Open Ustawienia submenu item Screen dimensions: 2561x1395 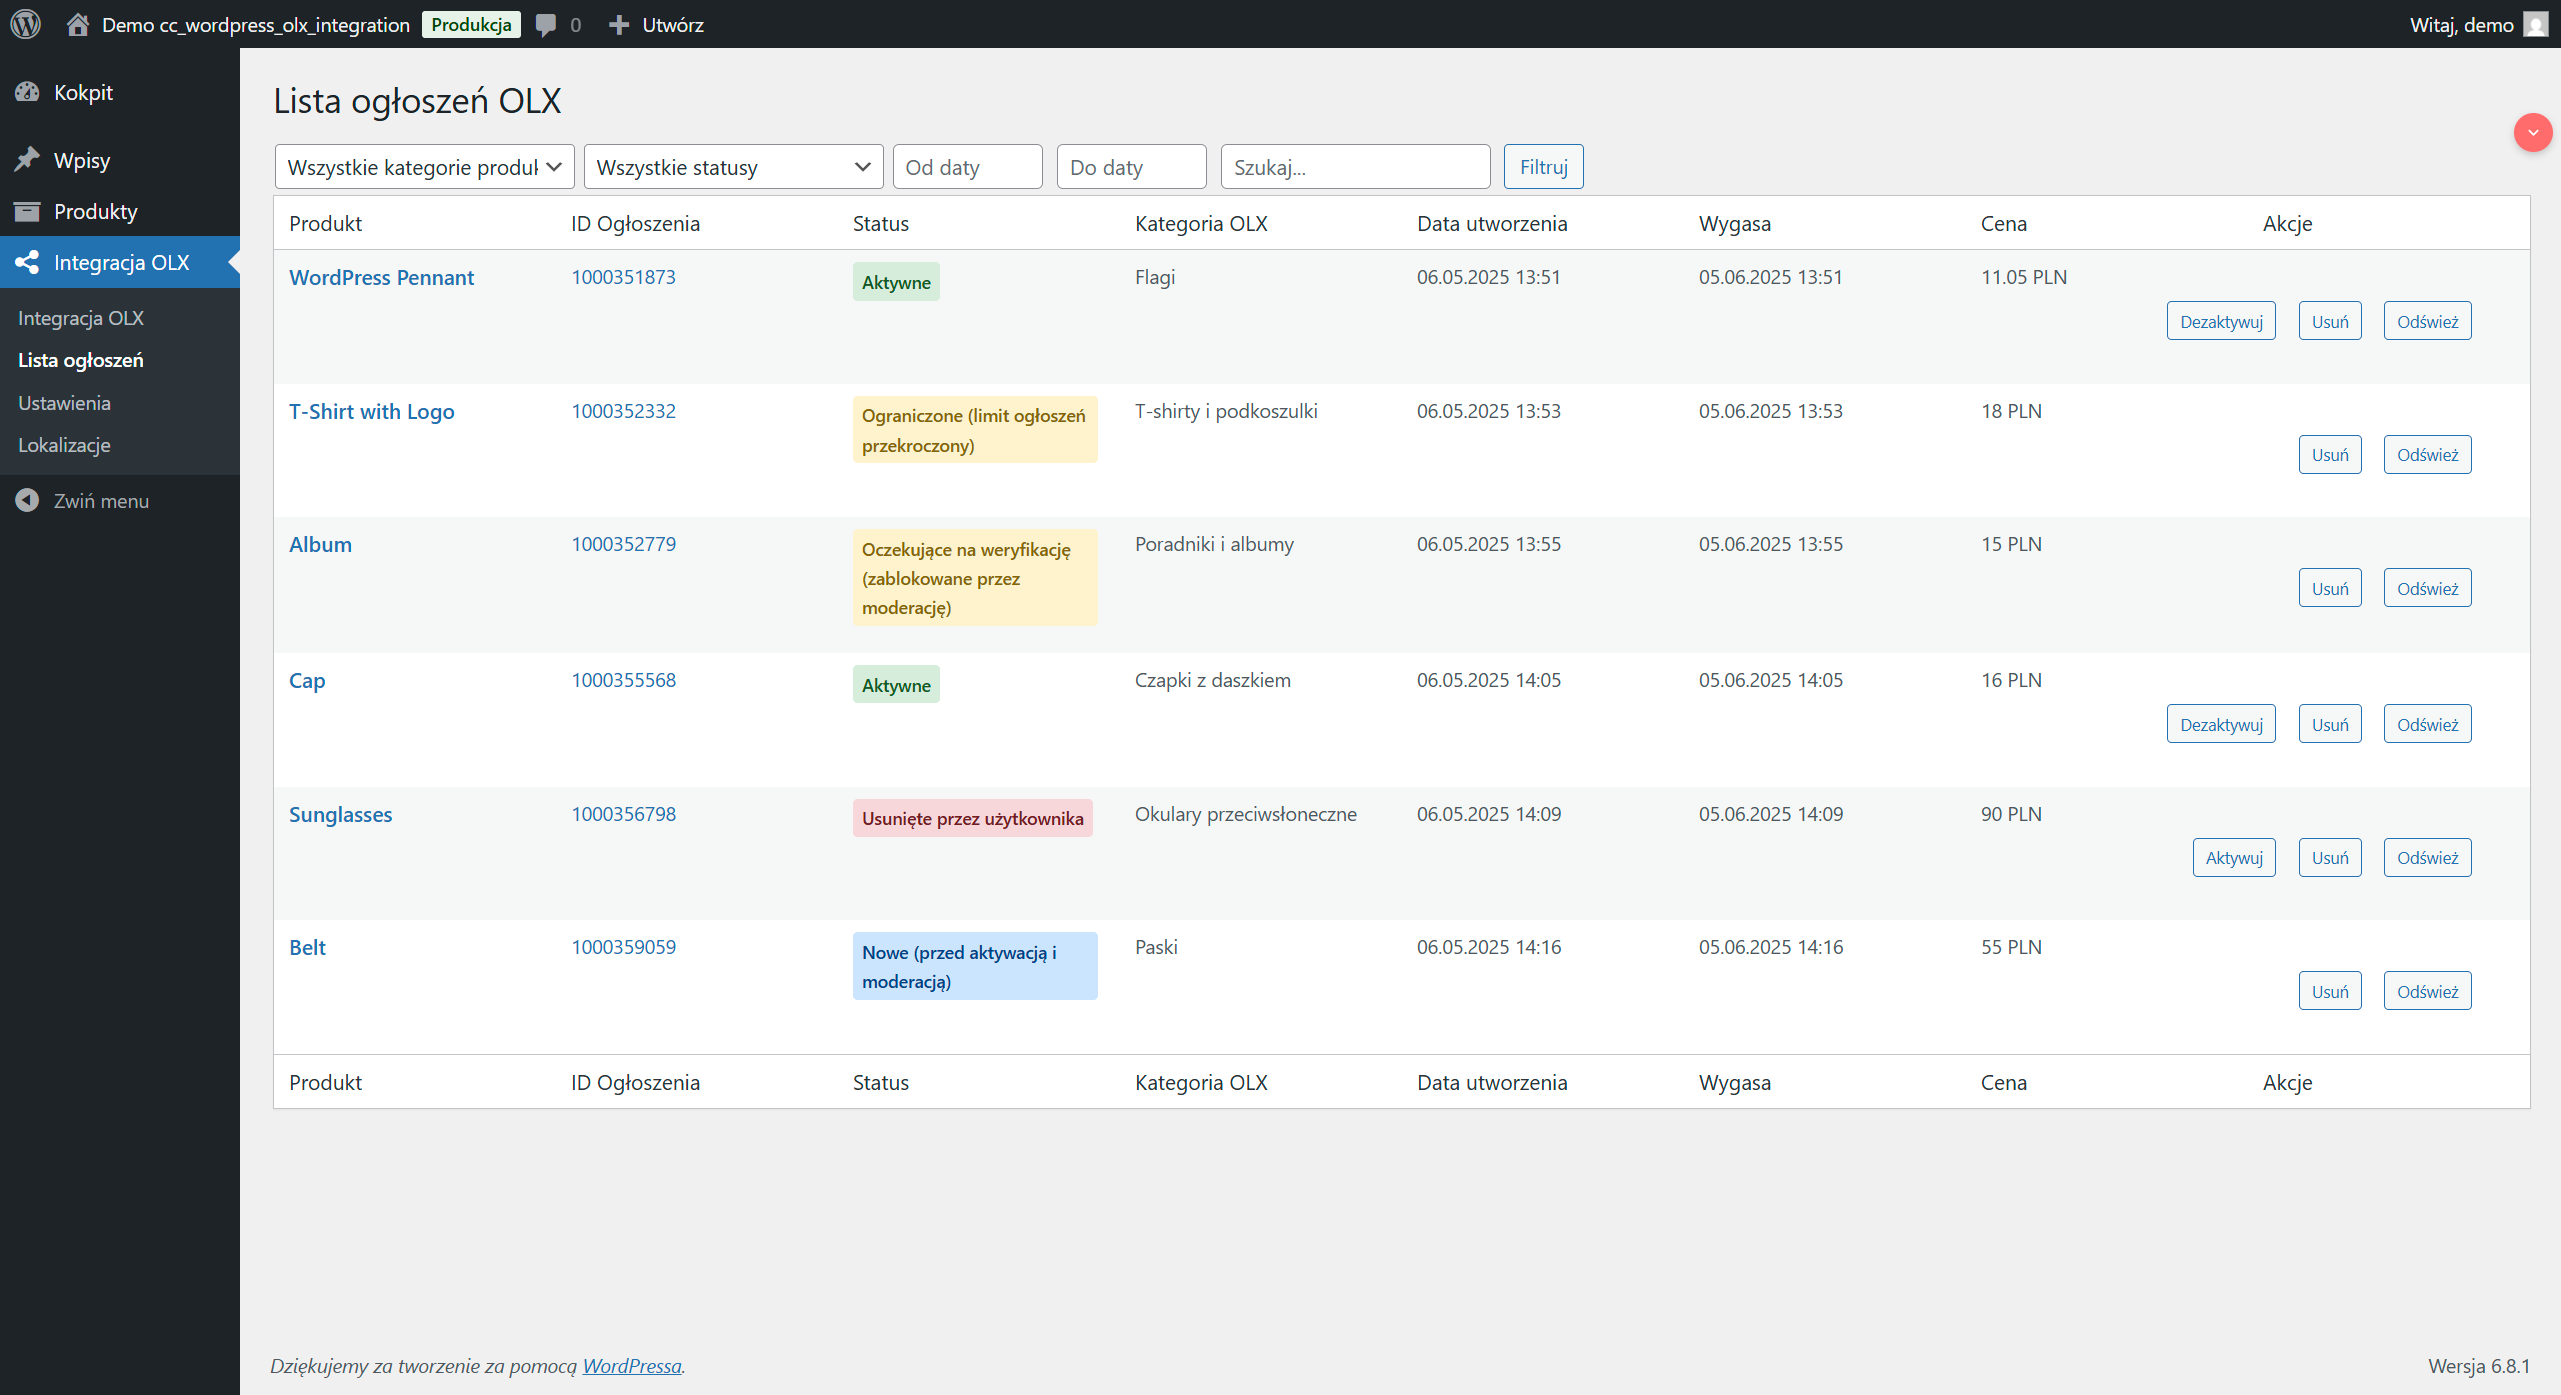[64, 403]
